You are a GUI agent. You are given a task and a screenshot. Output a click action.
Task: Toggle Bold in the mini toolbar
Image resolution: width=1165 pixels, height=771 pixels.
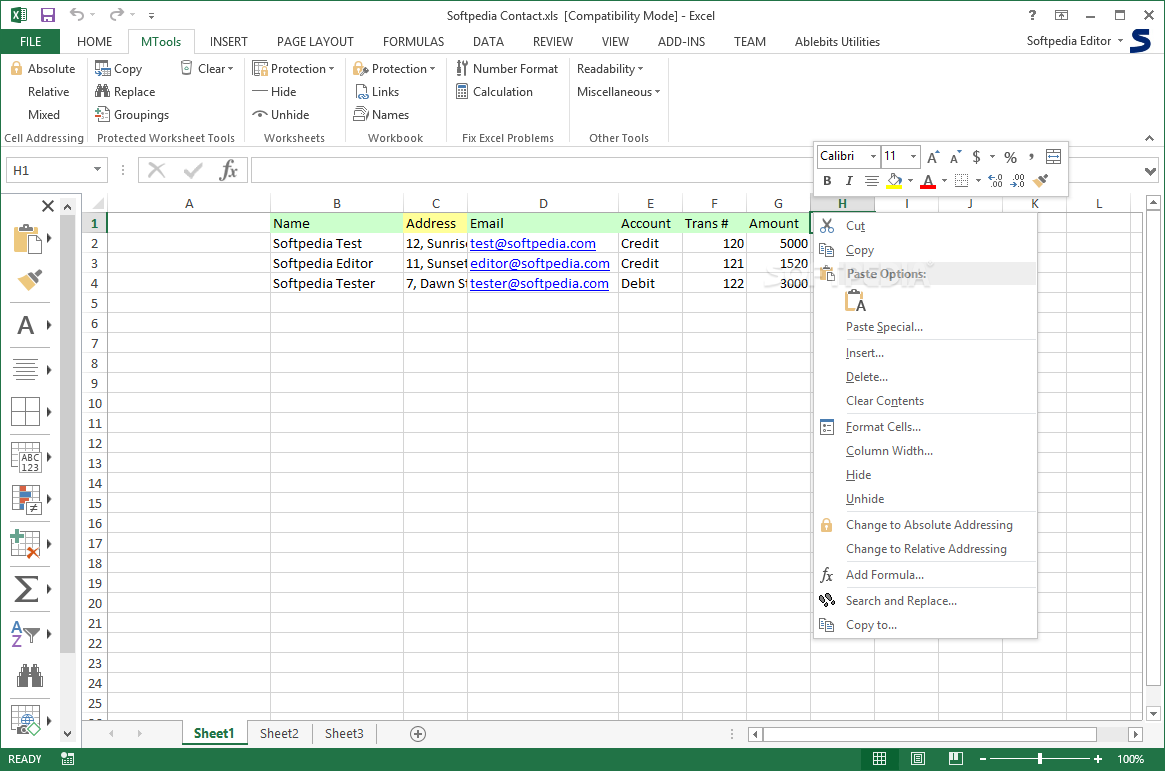[827, 180]
